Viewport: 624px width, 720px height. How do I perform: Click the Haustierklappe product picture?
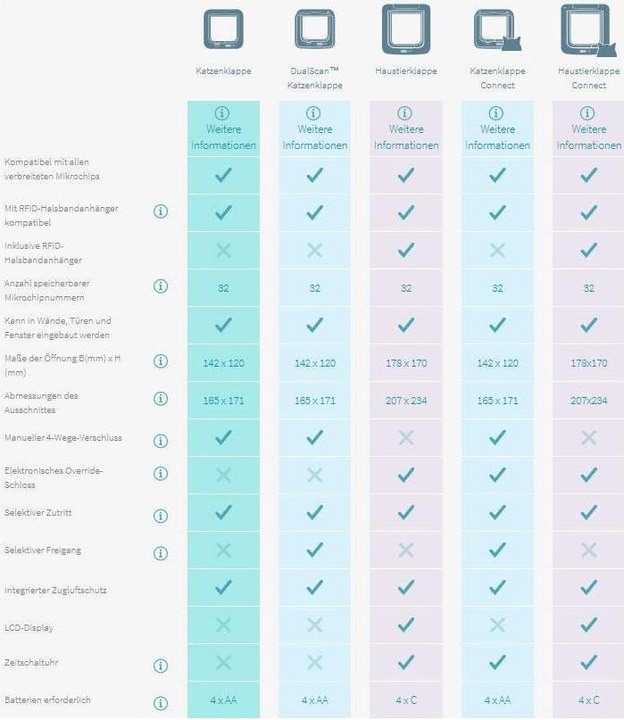tap(406, 29)
